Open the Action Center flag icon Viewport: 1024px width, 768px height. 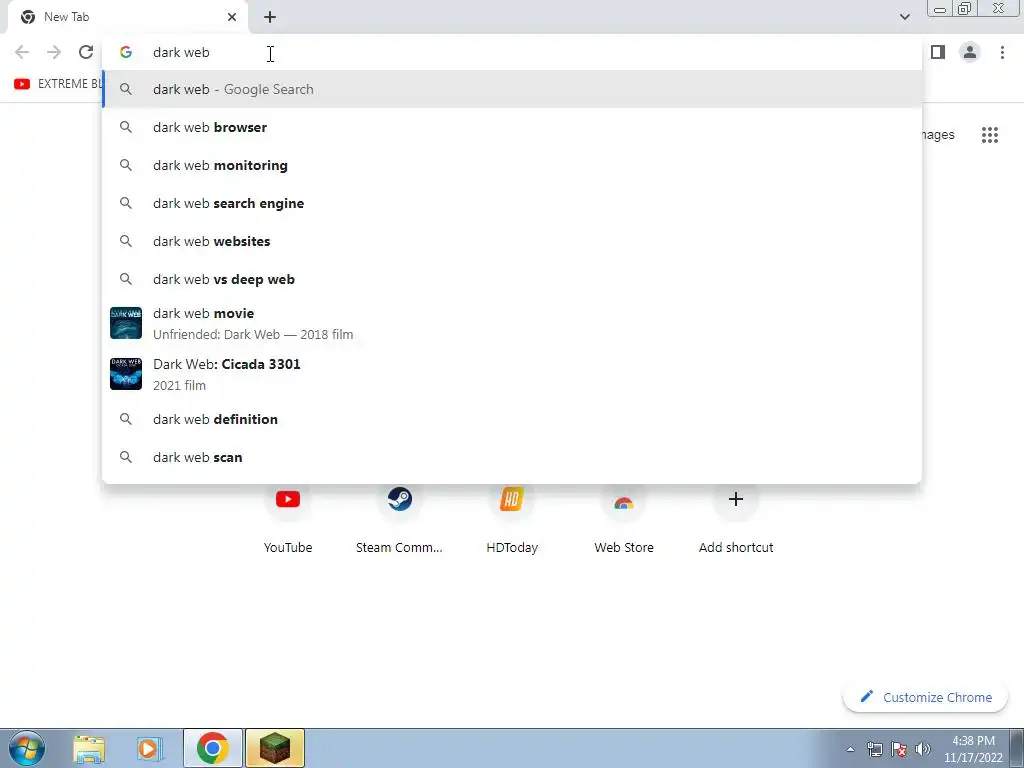899,749
